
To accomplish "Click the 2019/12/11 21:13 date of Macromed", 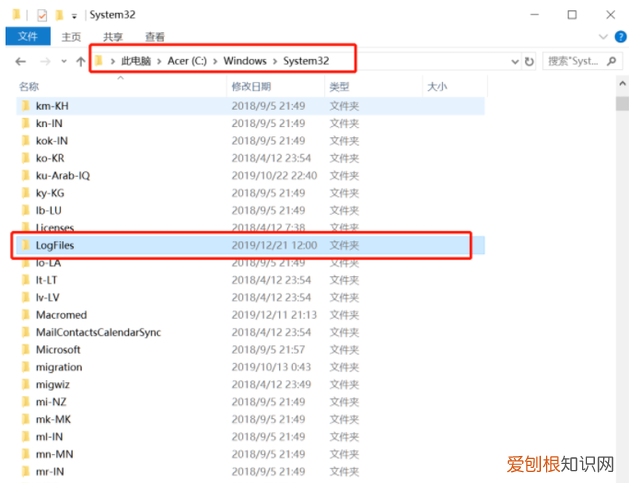I will click(x=274, y=315).
